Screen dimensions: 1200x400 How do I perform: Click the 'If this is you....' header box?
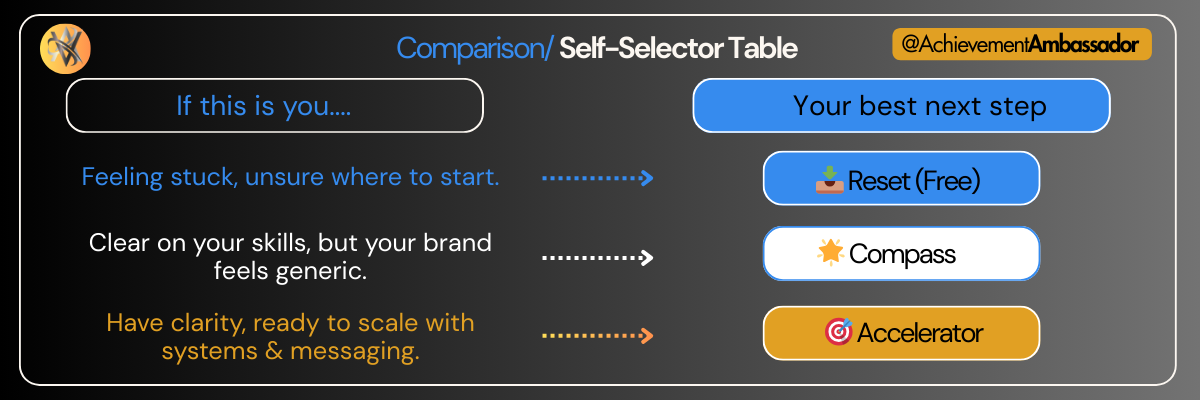point(275,106)
